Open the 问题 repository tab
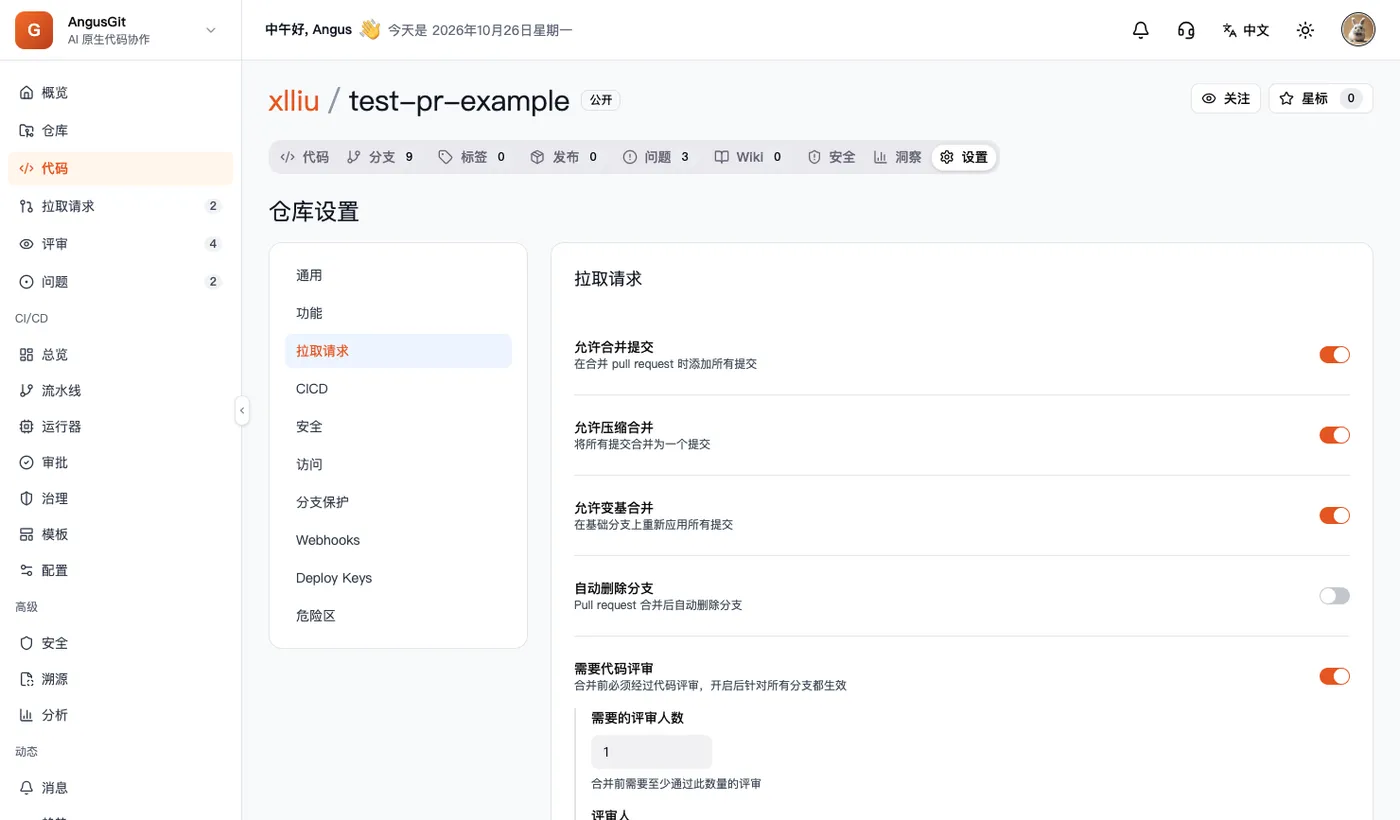The height and width of the screenshot is (820, 1400). [x=657, y=157]
